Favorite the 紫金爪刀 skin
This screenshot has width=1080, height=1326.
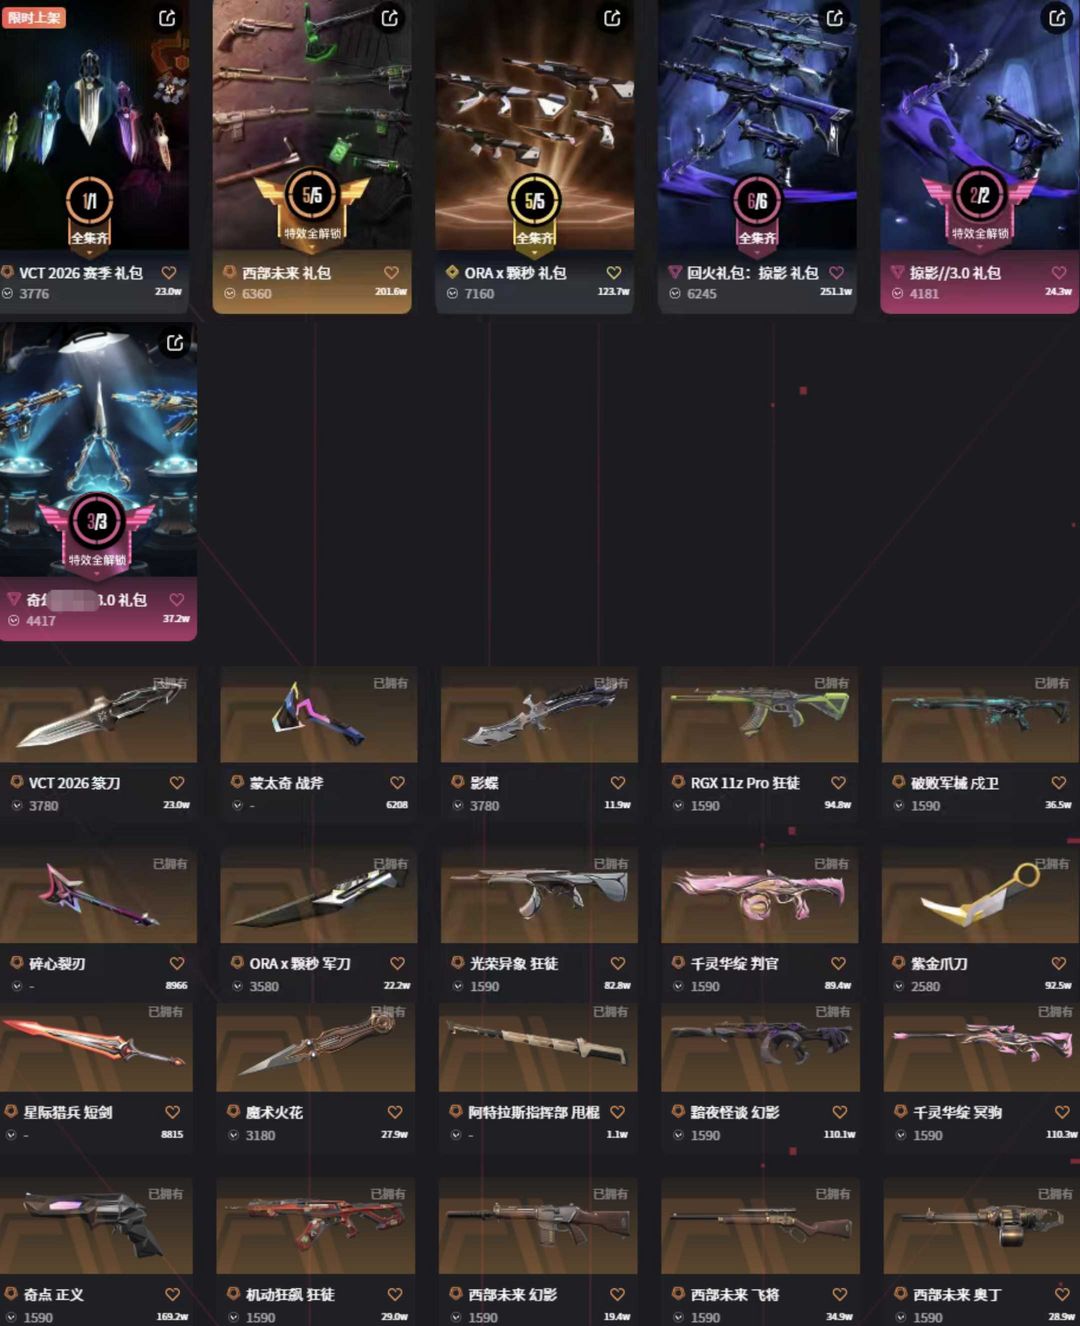click(x=1058, y=963)
